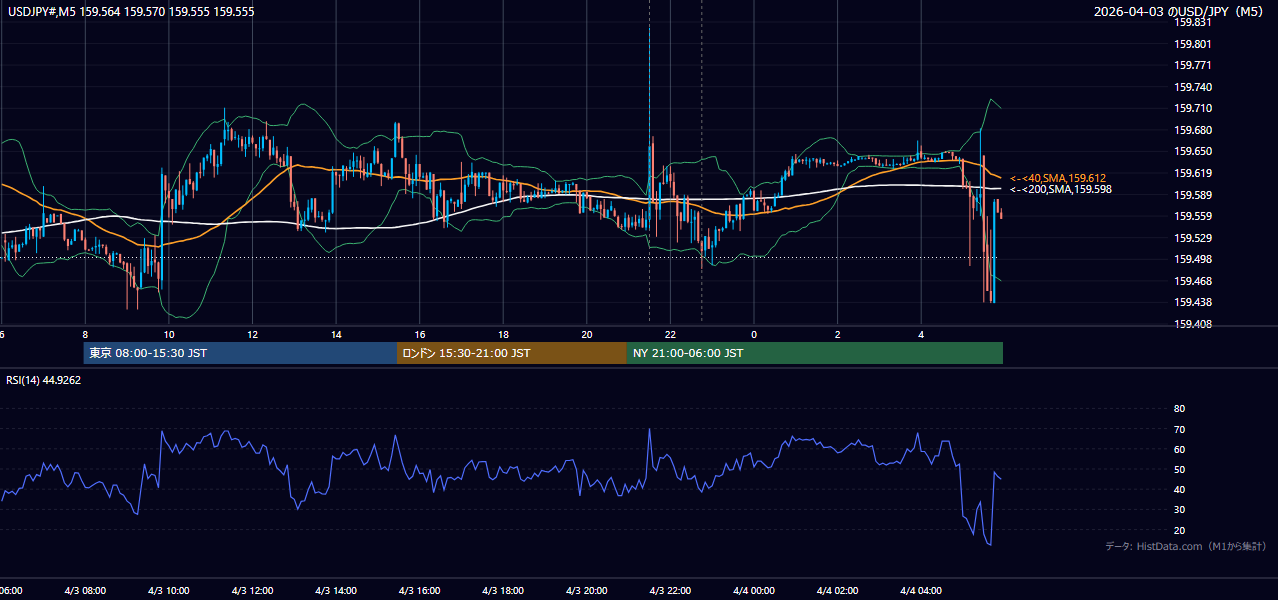Select the 東京 08:00-15:30 JST session bar
The width and height of the screenshot is (1278, 600).
click(x=240, y=353)
